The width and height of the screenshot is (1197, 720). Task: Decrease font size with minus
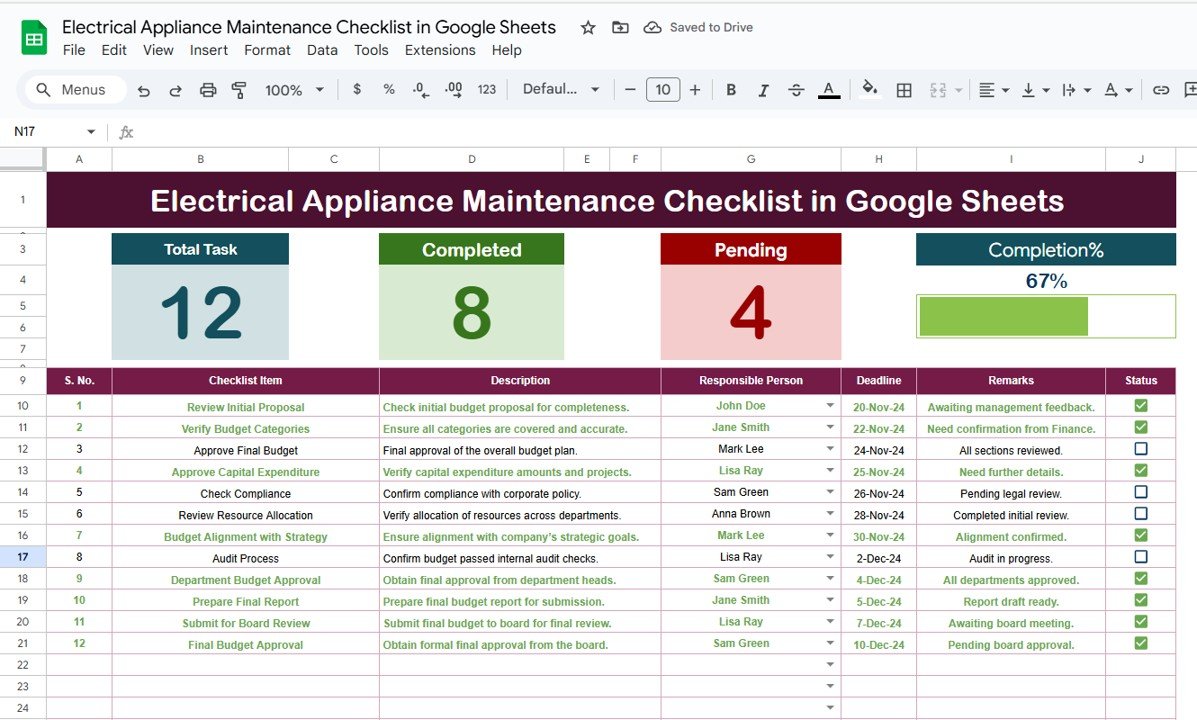tap(630, 89)
